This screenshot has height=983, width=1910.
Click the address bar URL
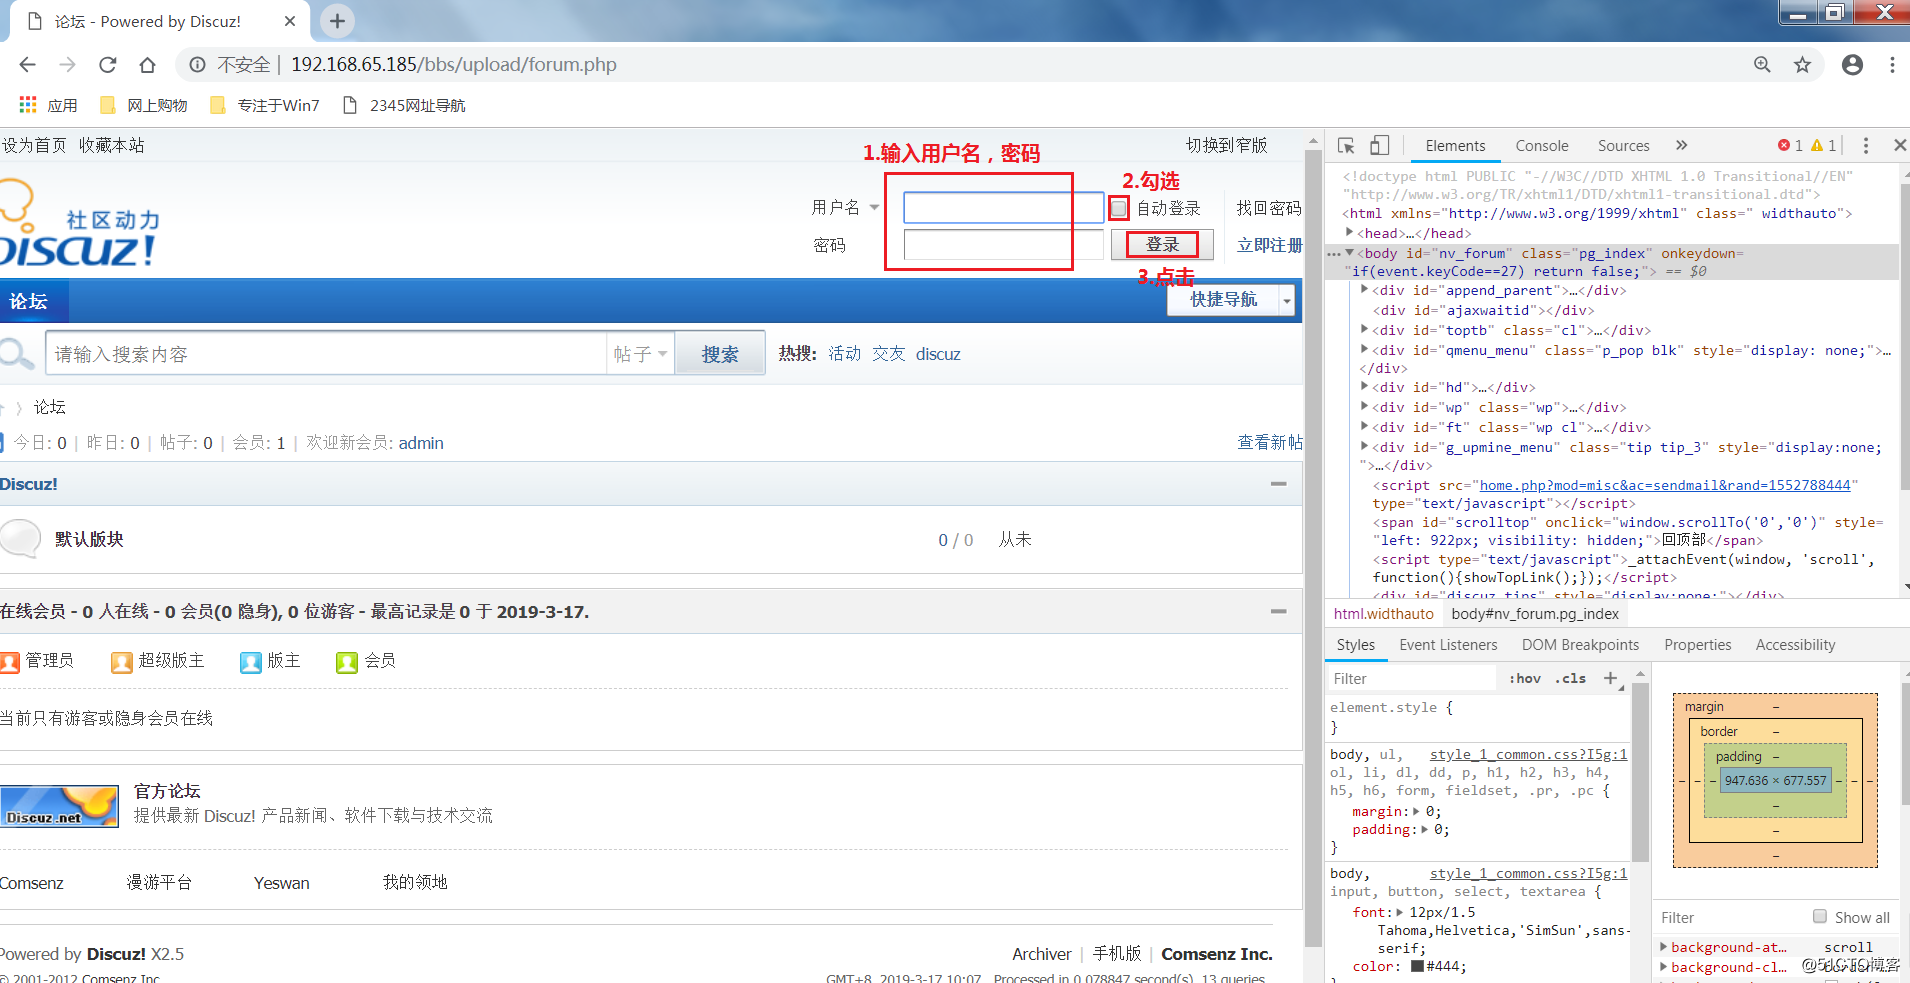454,65
